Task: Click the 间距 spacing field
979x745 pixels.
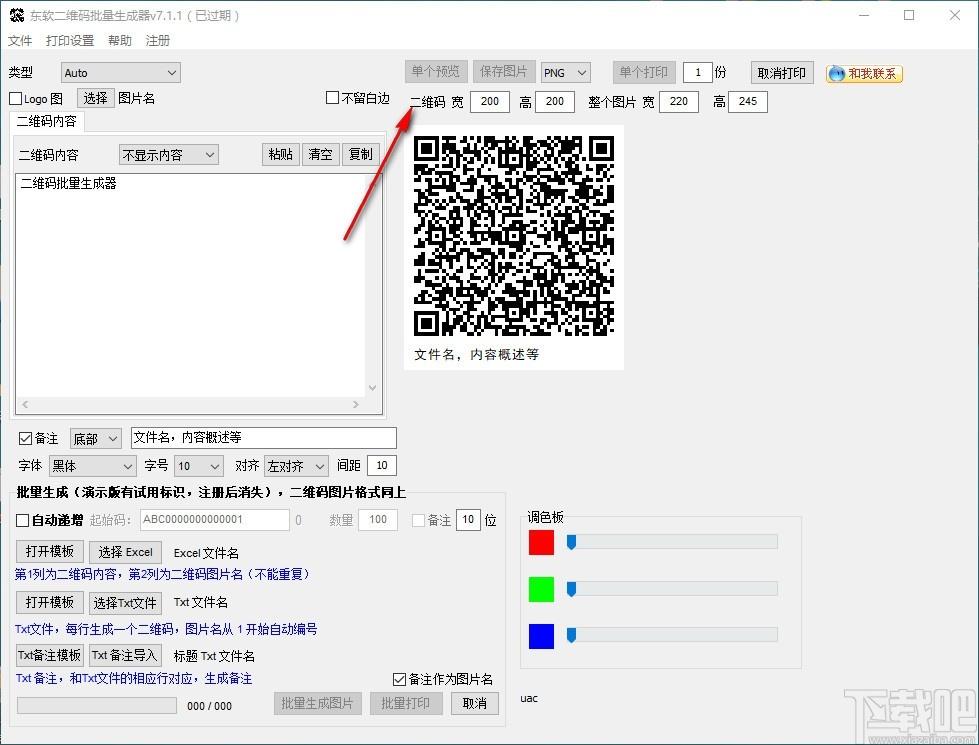Action: pyautogui.click(x=382, y=465)
